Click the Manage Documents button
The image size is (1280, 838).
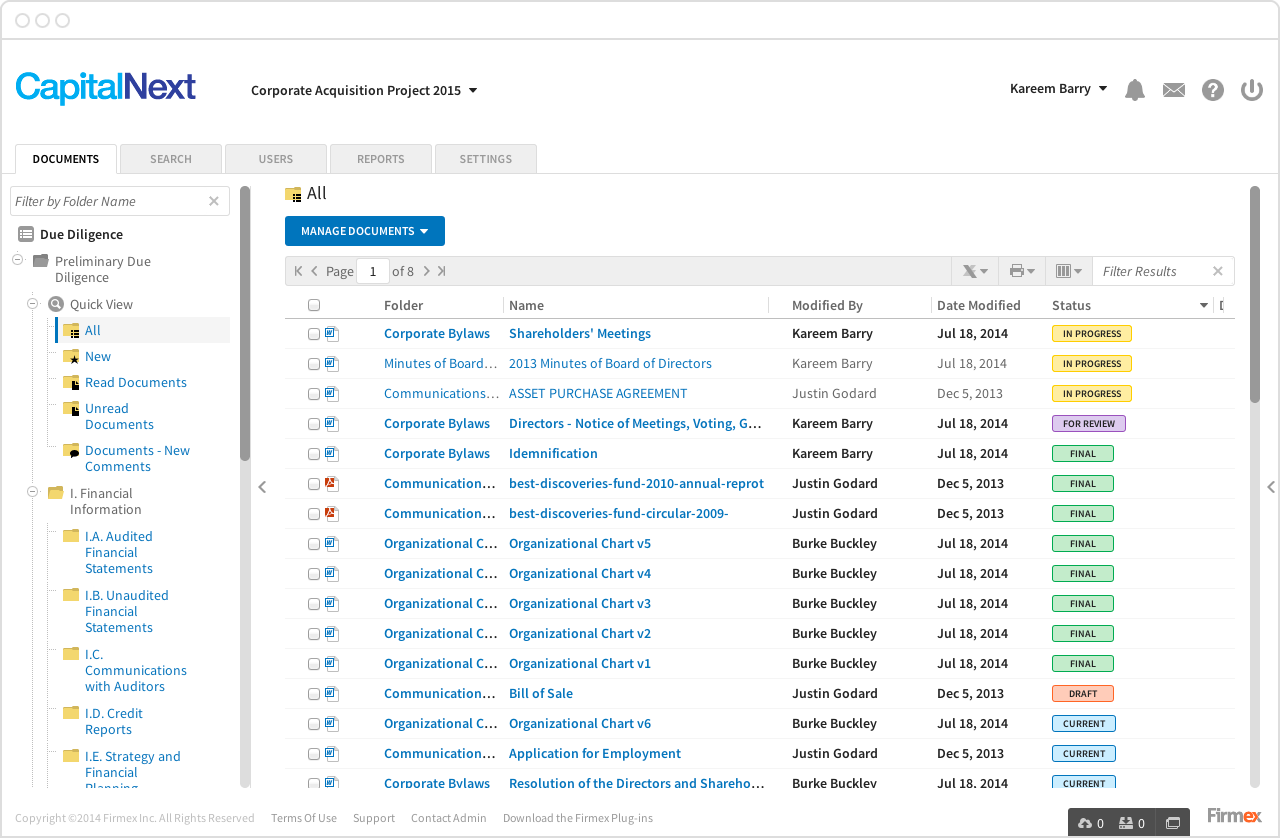pos(364,231)
